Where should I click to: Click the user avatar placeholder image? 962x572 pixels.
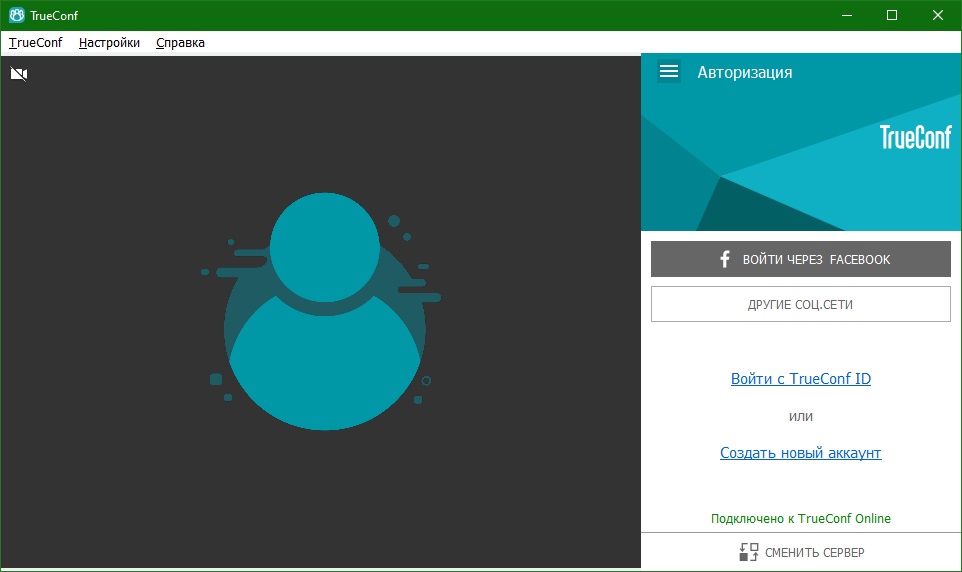coord(321,312)
